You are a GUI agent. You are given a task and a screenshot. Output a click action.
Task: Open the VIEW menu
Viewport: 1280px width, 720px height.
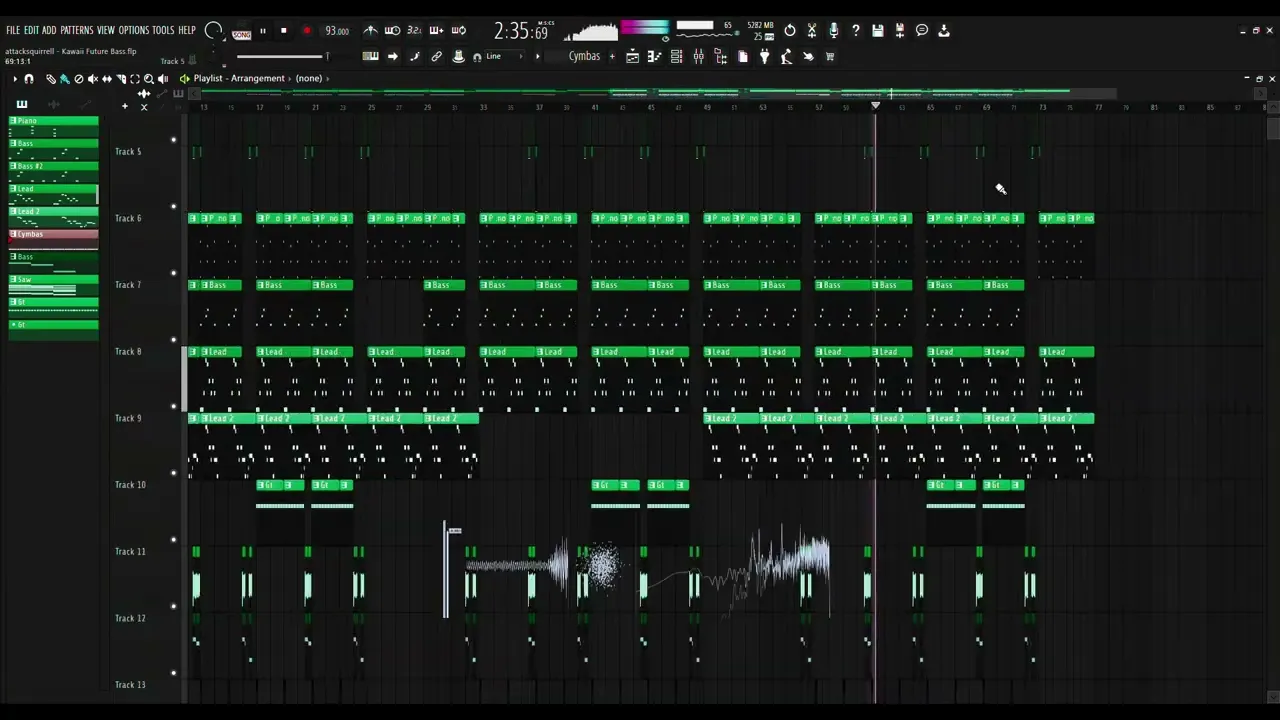(x=105, y=31)
